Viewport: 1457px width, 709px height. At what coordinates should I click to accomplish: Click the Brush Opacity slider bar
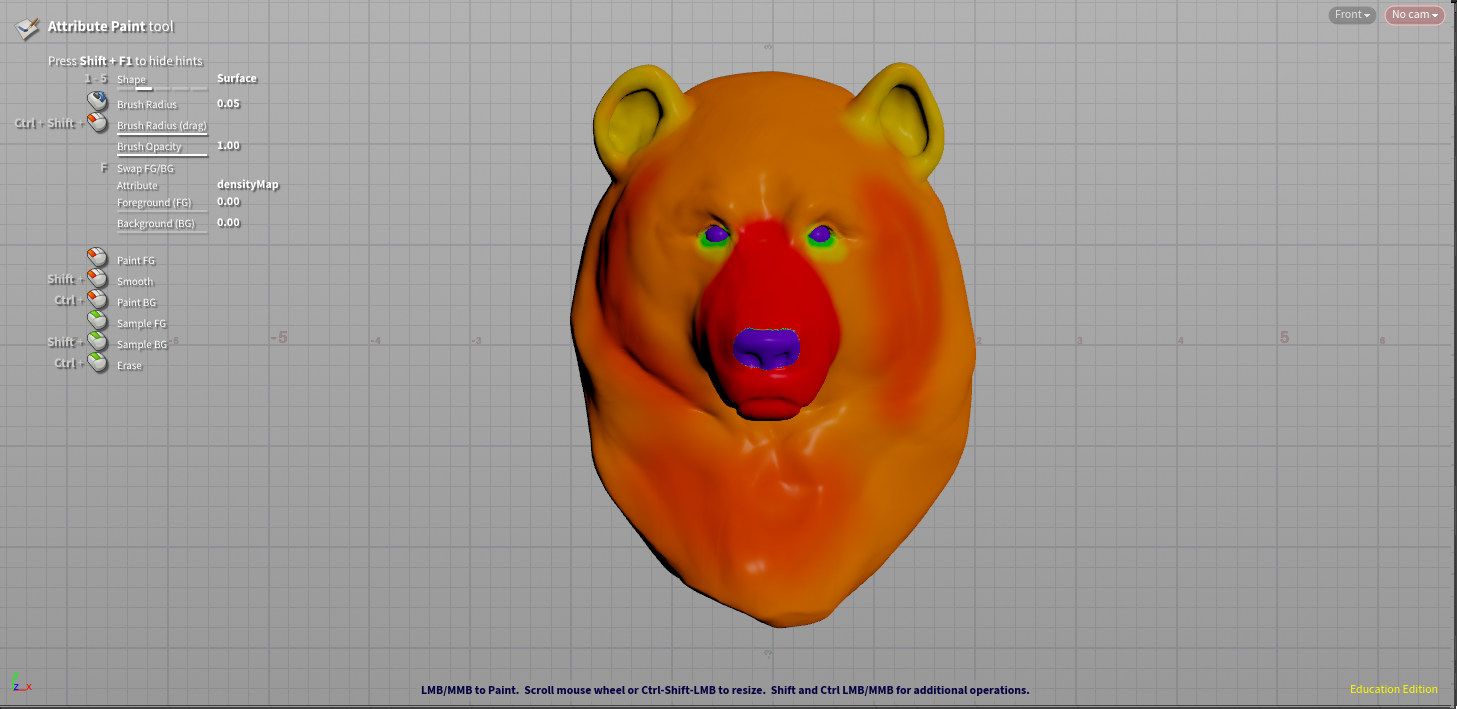coord(162,156)
